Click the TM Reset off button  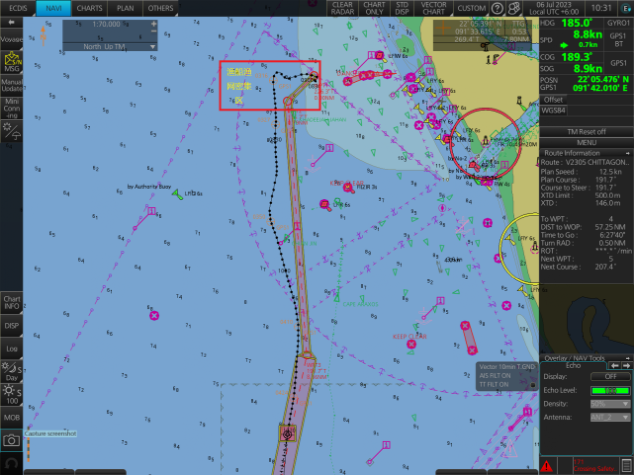[x=585, y=132]
